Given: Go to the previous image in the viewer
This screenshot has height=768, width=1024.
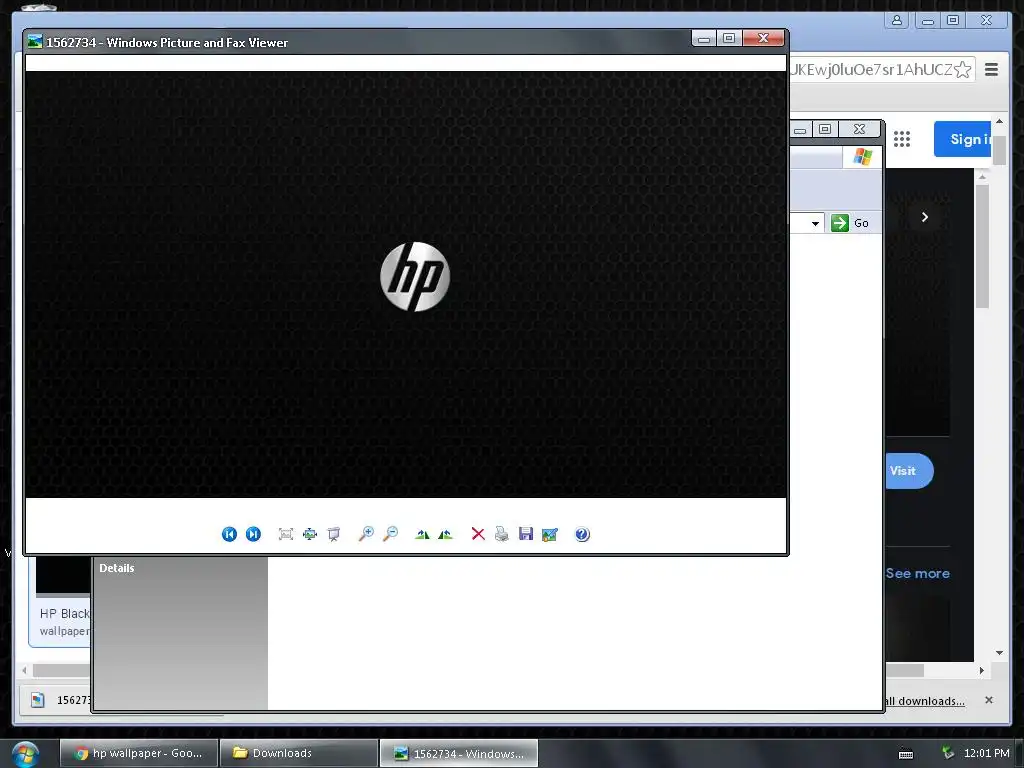Looking at the screenshot, I should click(x=229, y=534).
